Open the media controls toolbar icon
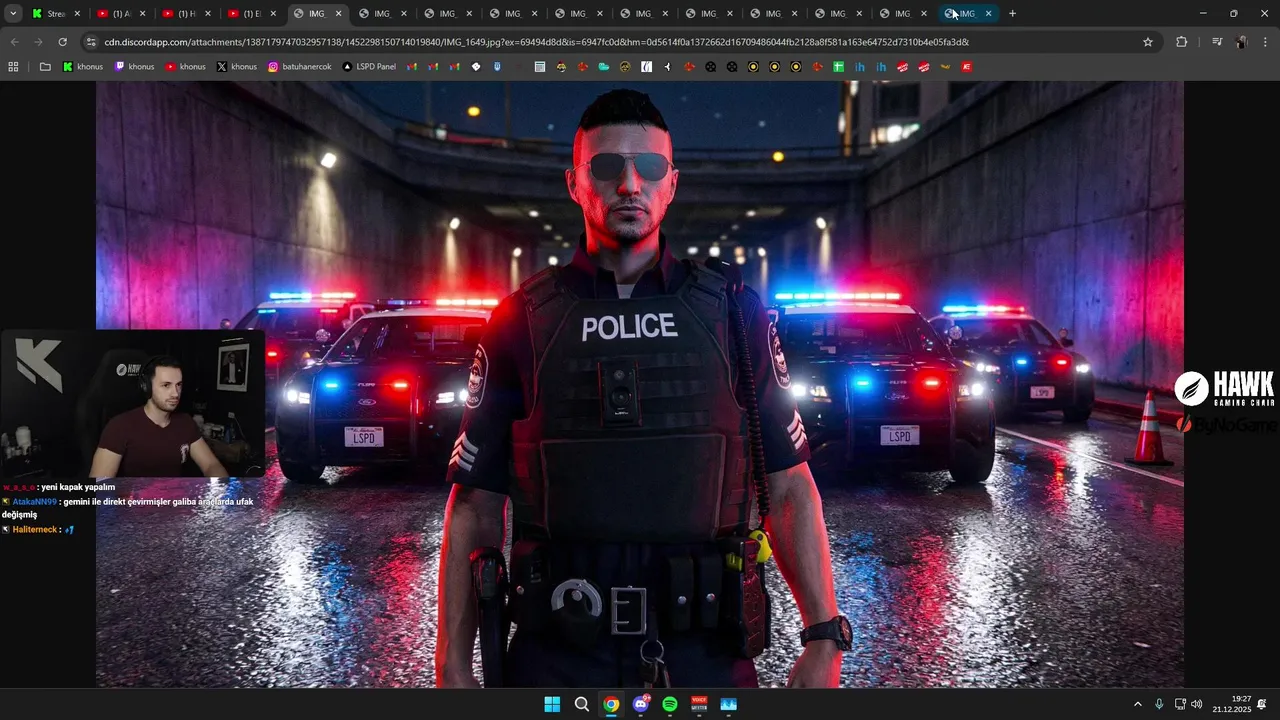 point(1216,42)
